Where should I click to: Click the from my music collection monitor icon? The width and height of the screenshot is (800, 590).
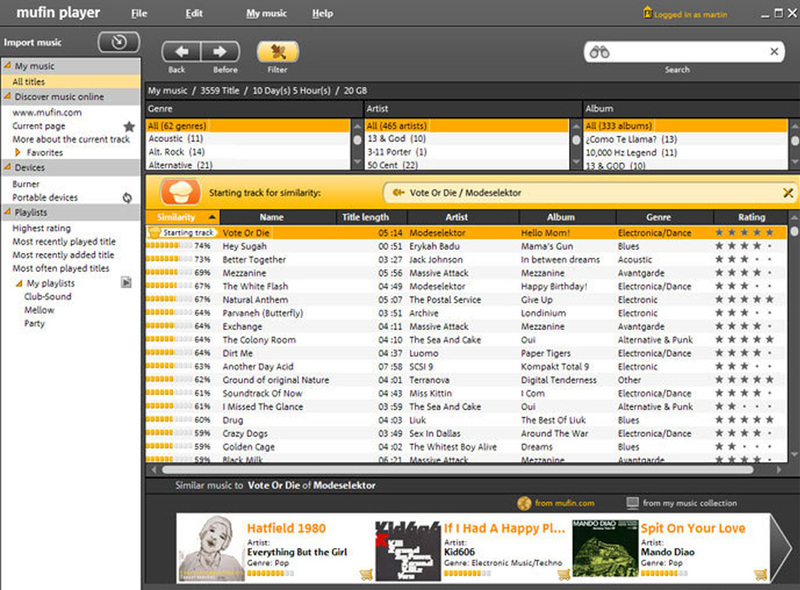632,503
